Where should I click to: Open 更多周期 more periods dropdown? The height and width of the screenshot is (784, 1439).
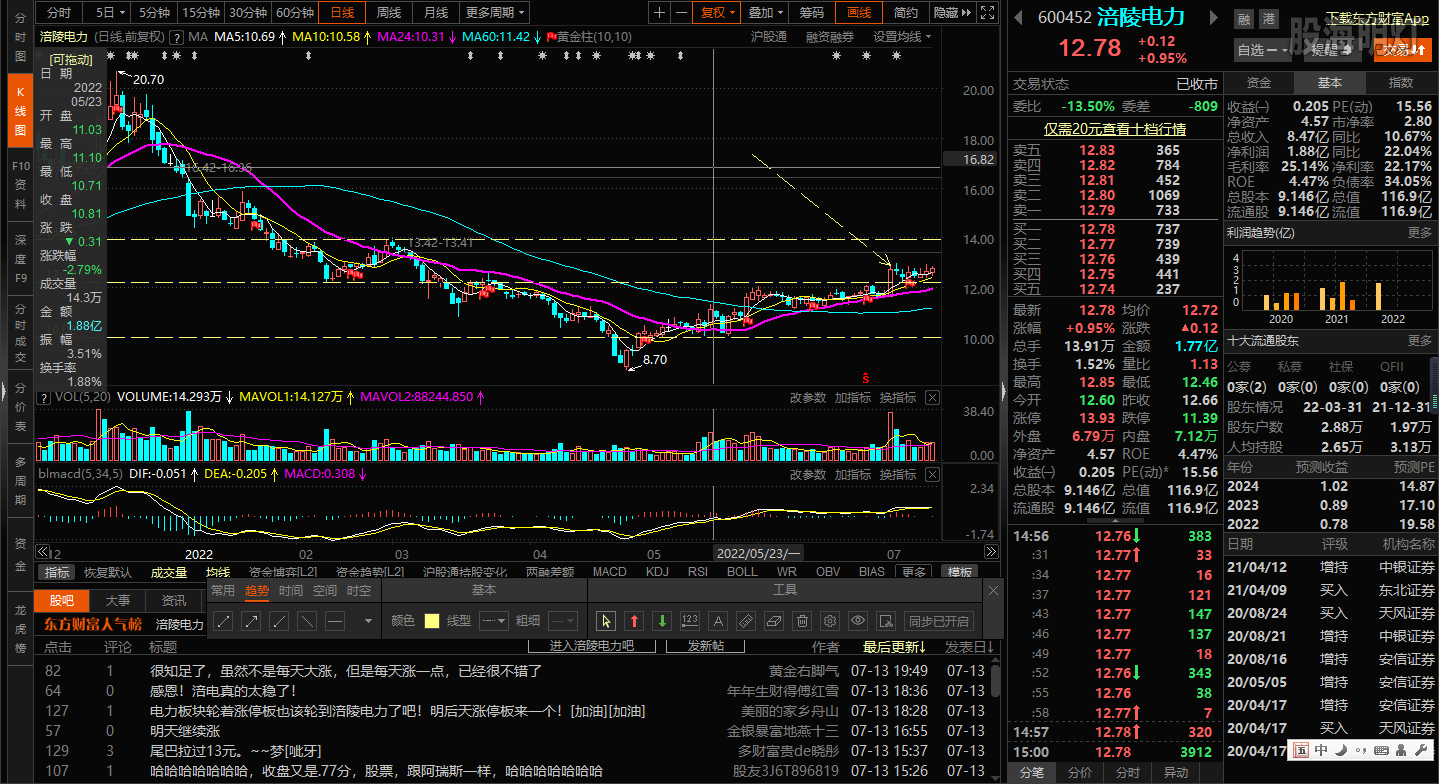point(496,13)
